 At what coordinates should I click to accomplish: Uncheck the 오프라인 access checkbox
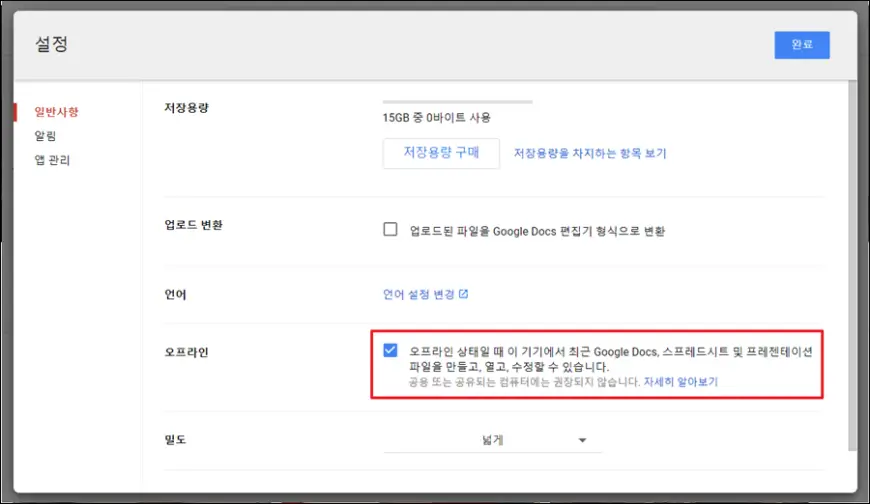pos(390,350)
